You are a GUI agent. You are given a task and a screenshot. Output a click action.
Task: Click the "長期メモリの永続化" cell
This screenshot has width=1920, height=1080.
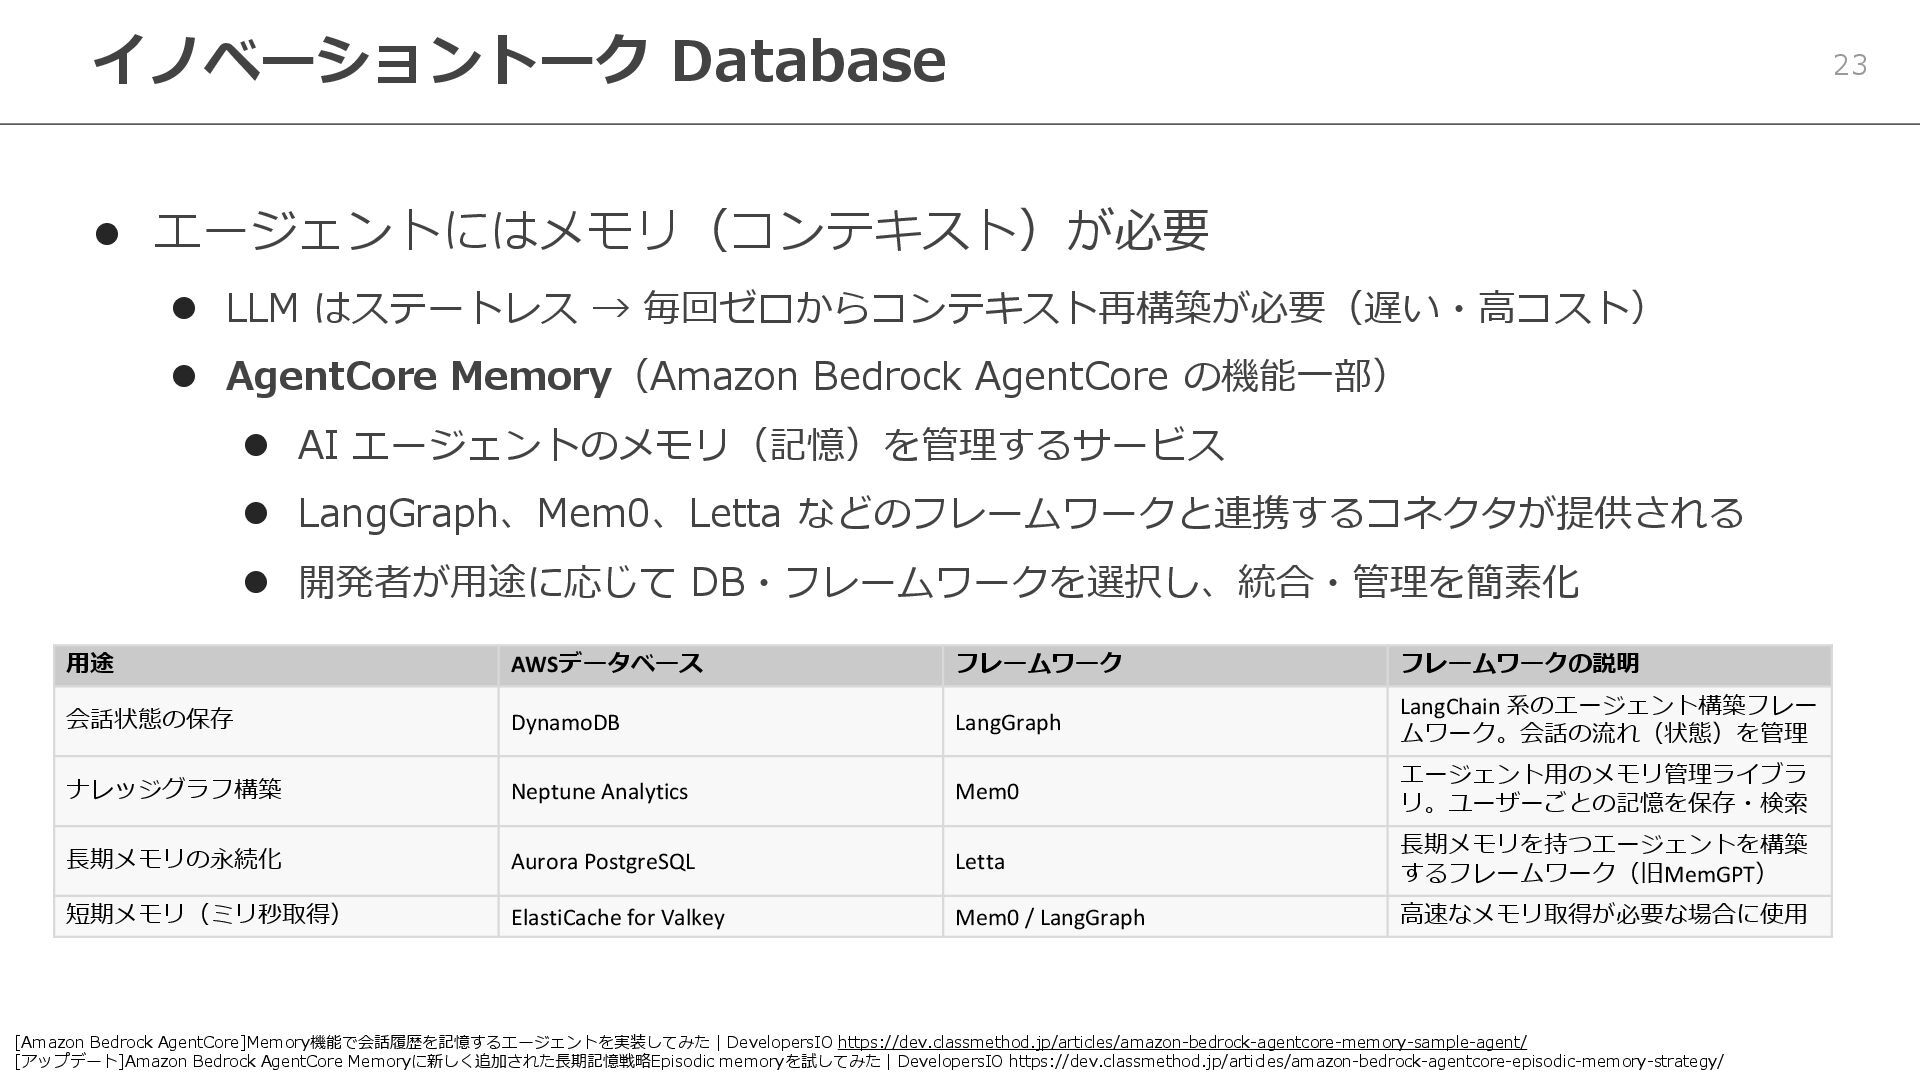pyautogui.click(x=173, y=859)
